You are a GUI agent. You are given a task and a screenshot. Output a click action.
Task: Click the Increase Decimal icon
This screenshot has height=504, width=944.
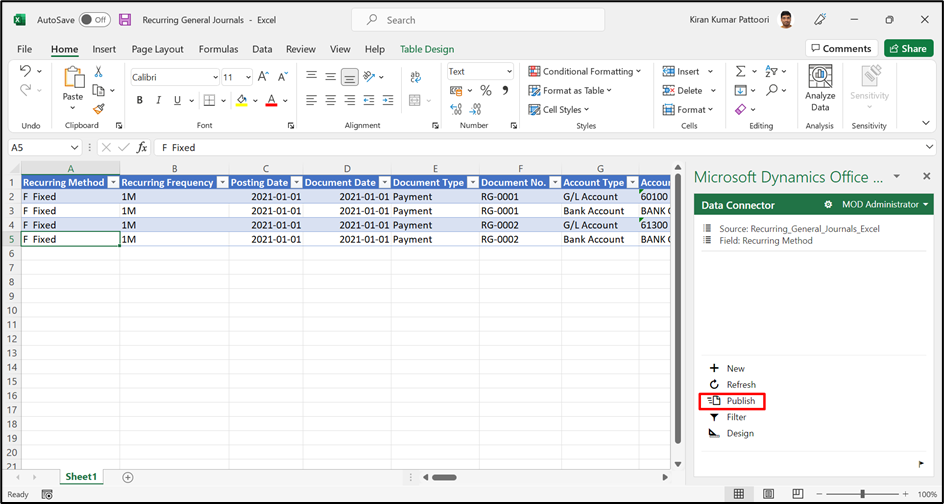(456, 110)
